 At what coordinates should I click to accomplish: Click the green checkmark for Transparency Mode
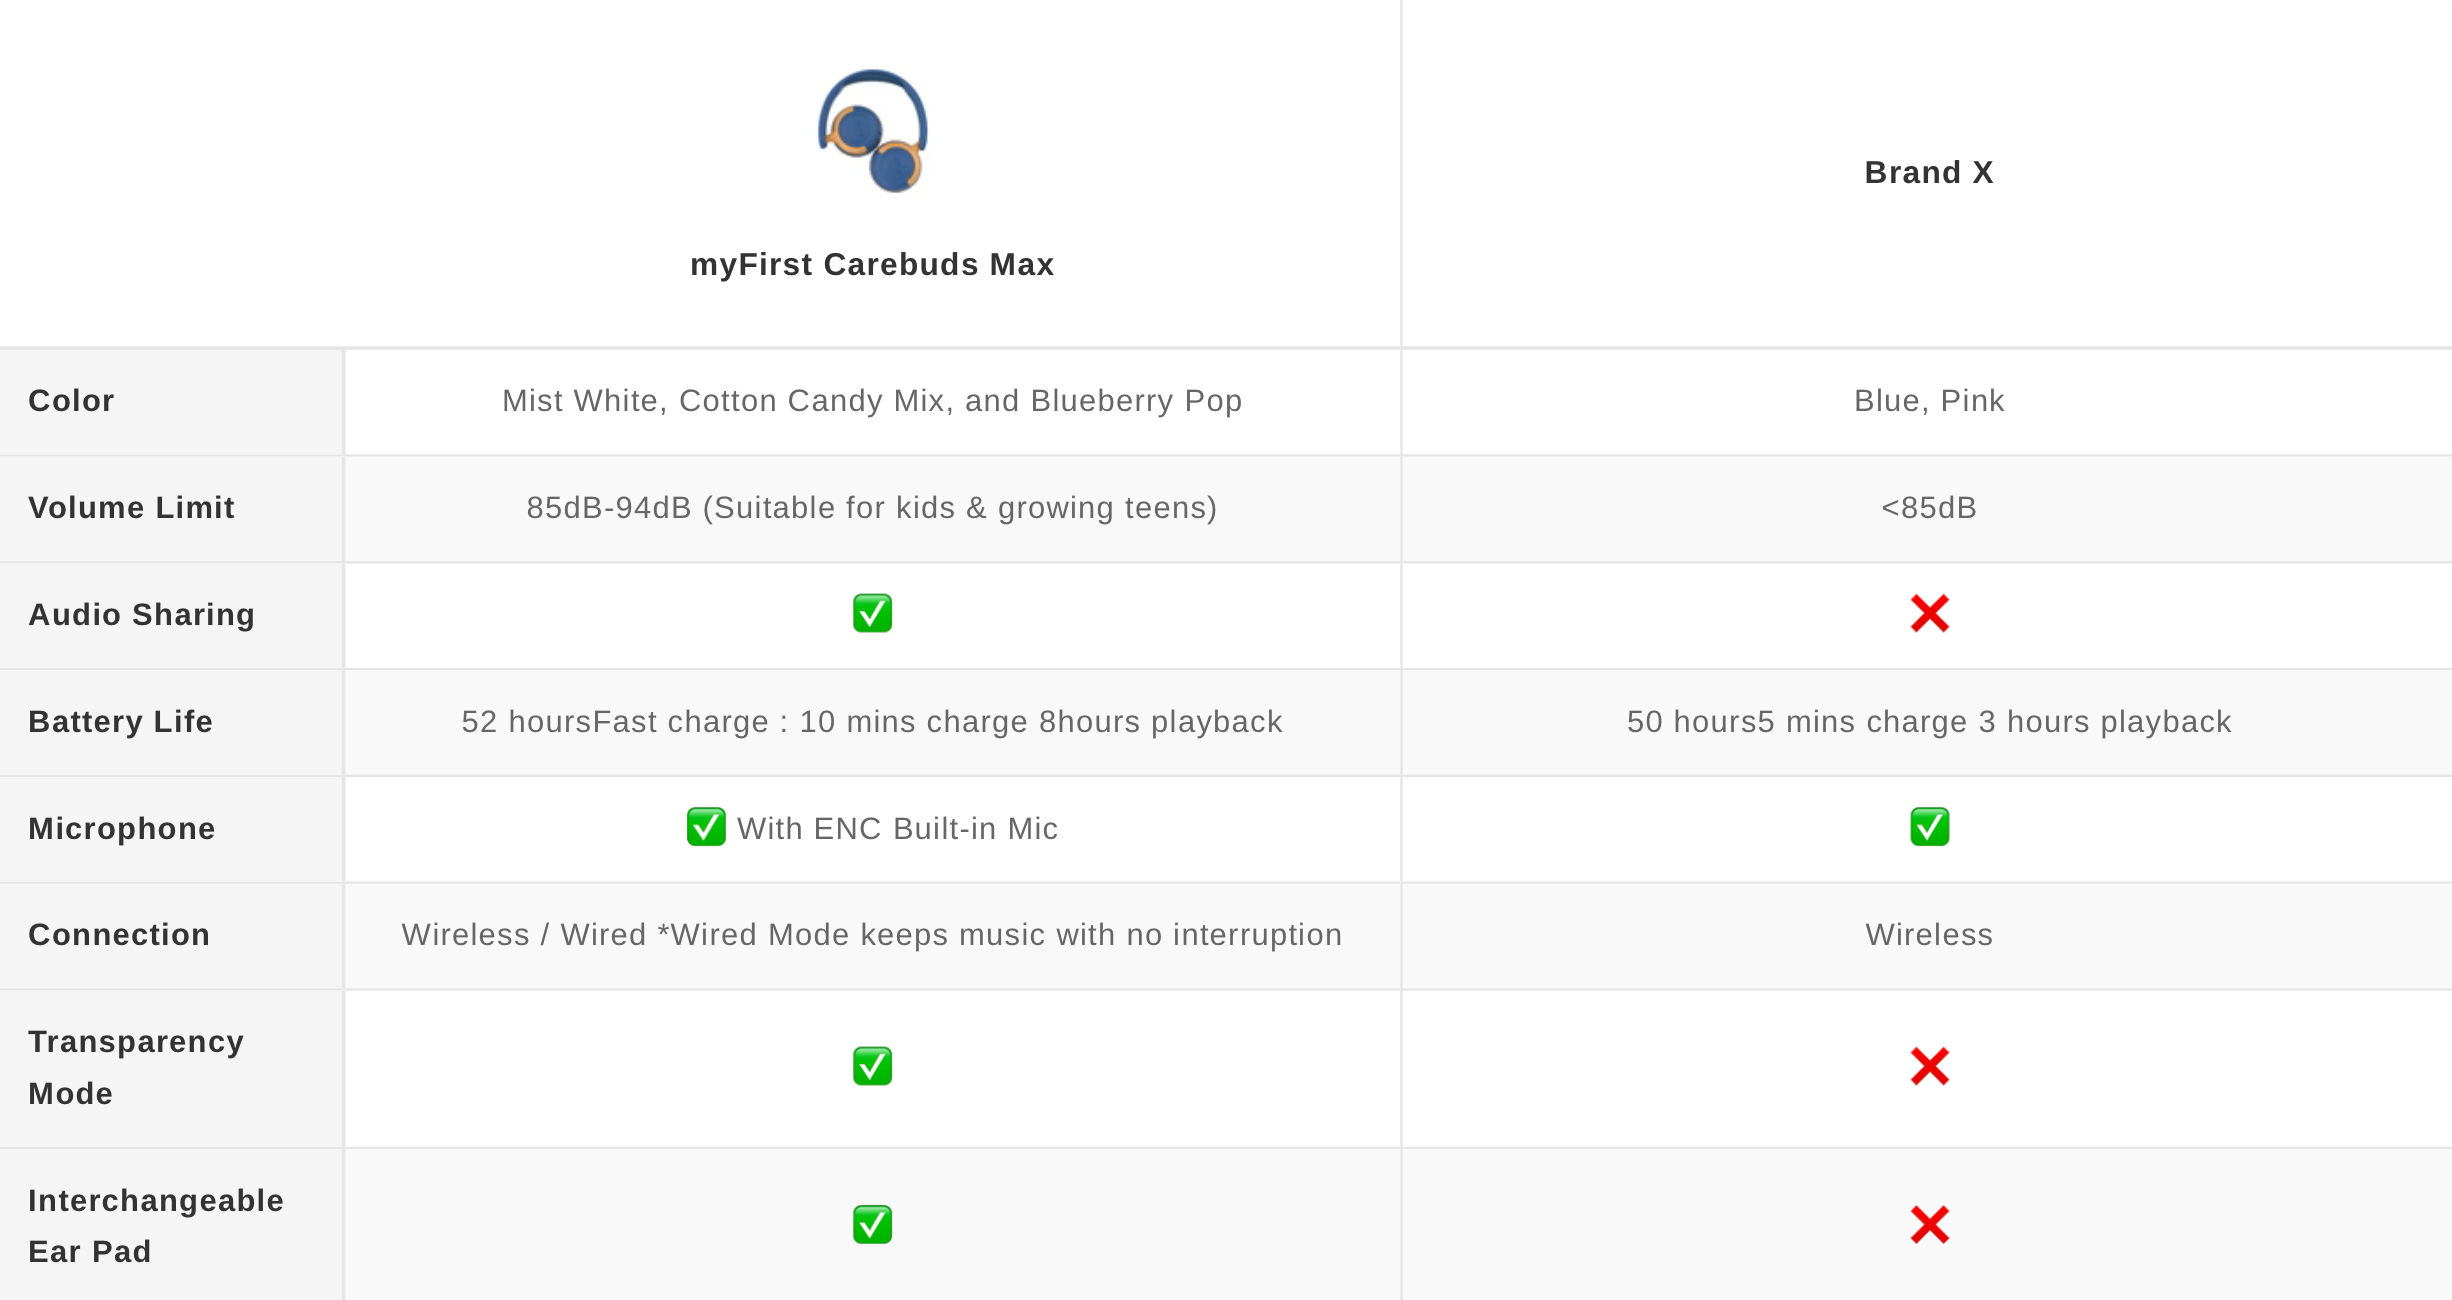pos(872,1066)
